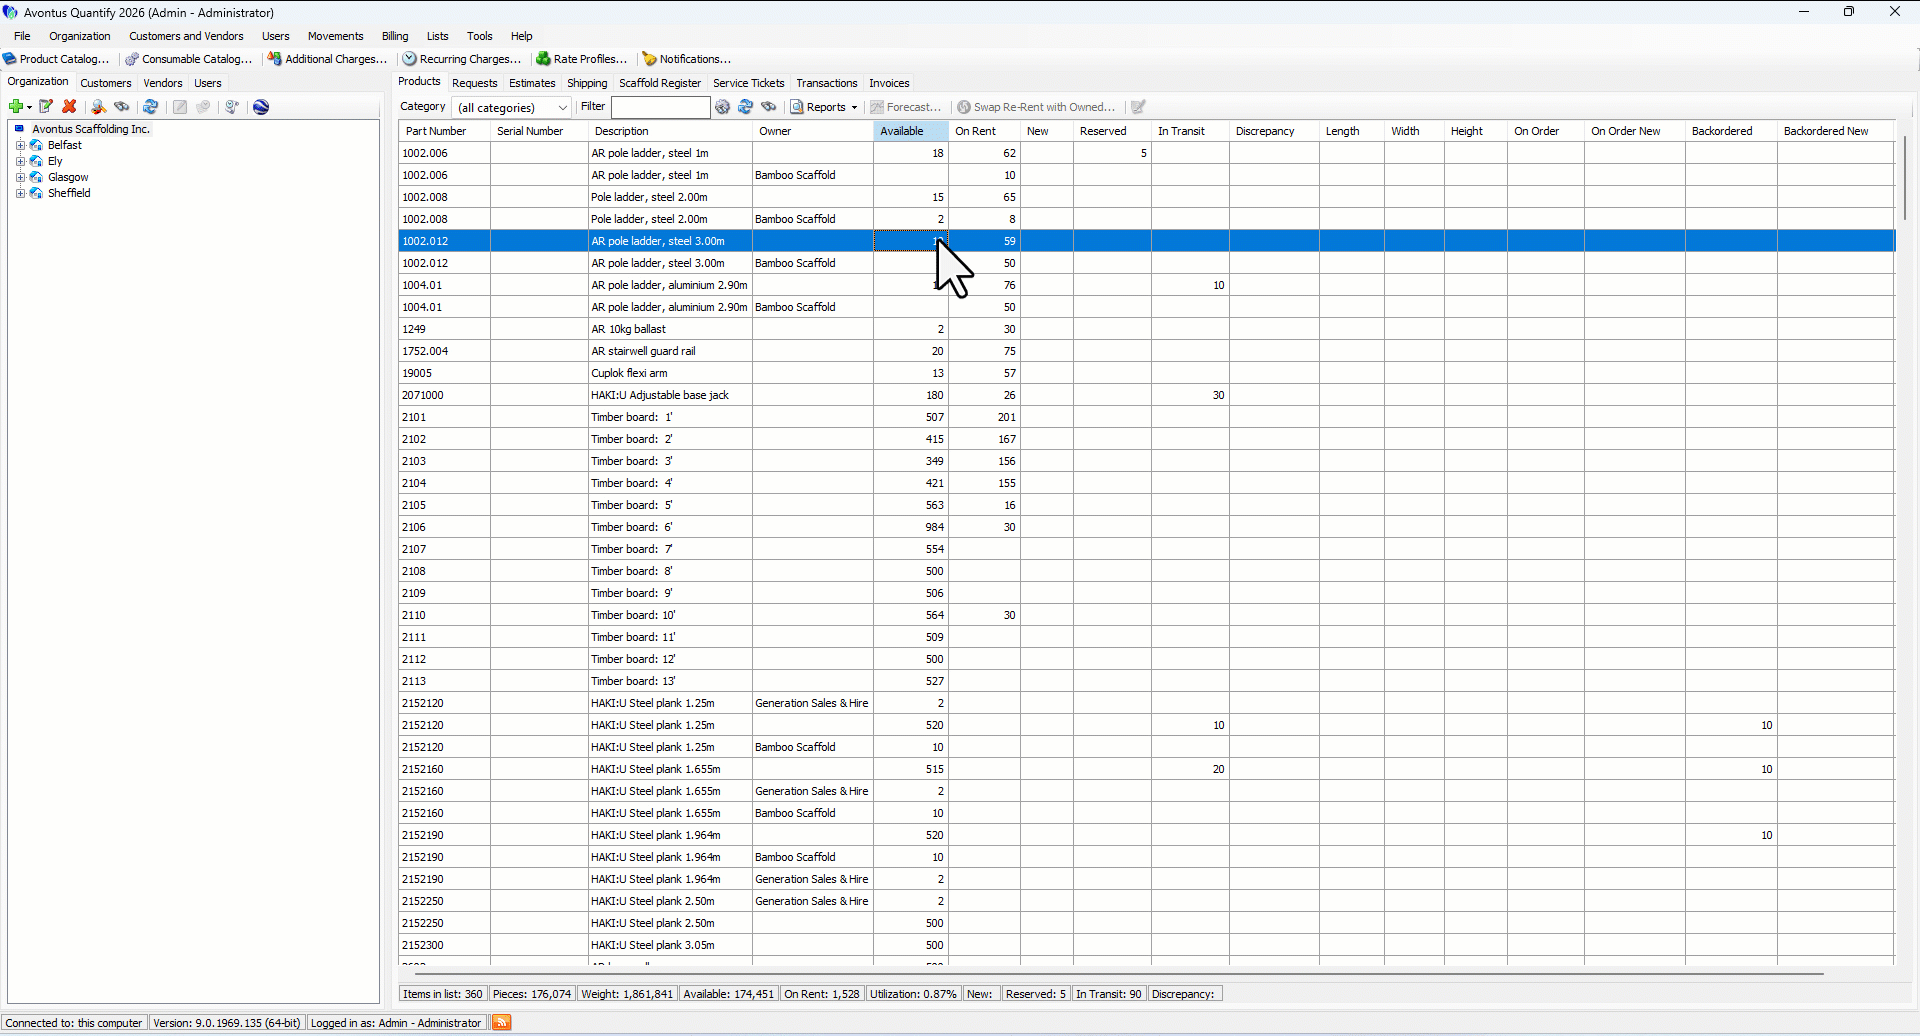Open the Reports dropdown menu
1920x1036 pixels.
[825, 107]
